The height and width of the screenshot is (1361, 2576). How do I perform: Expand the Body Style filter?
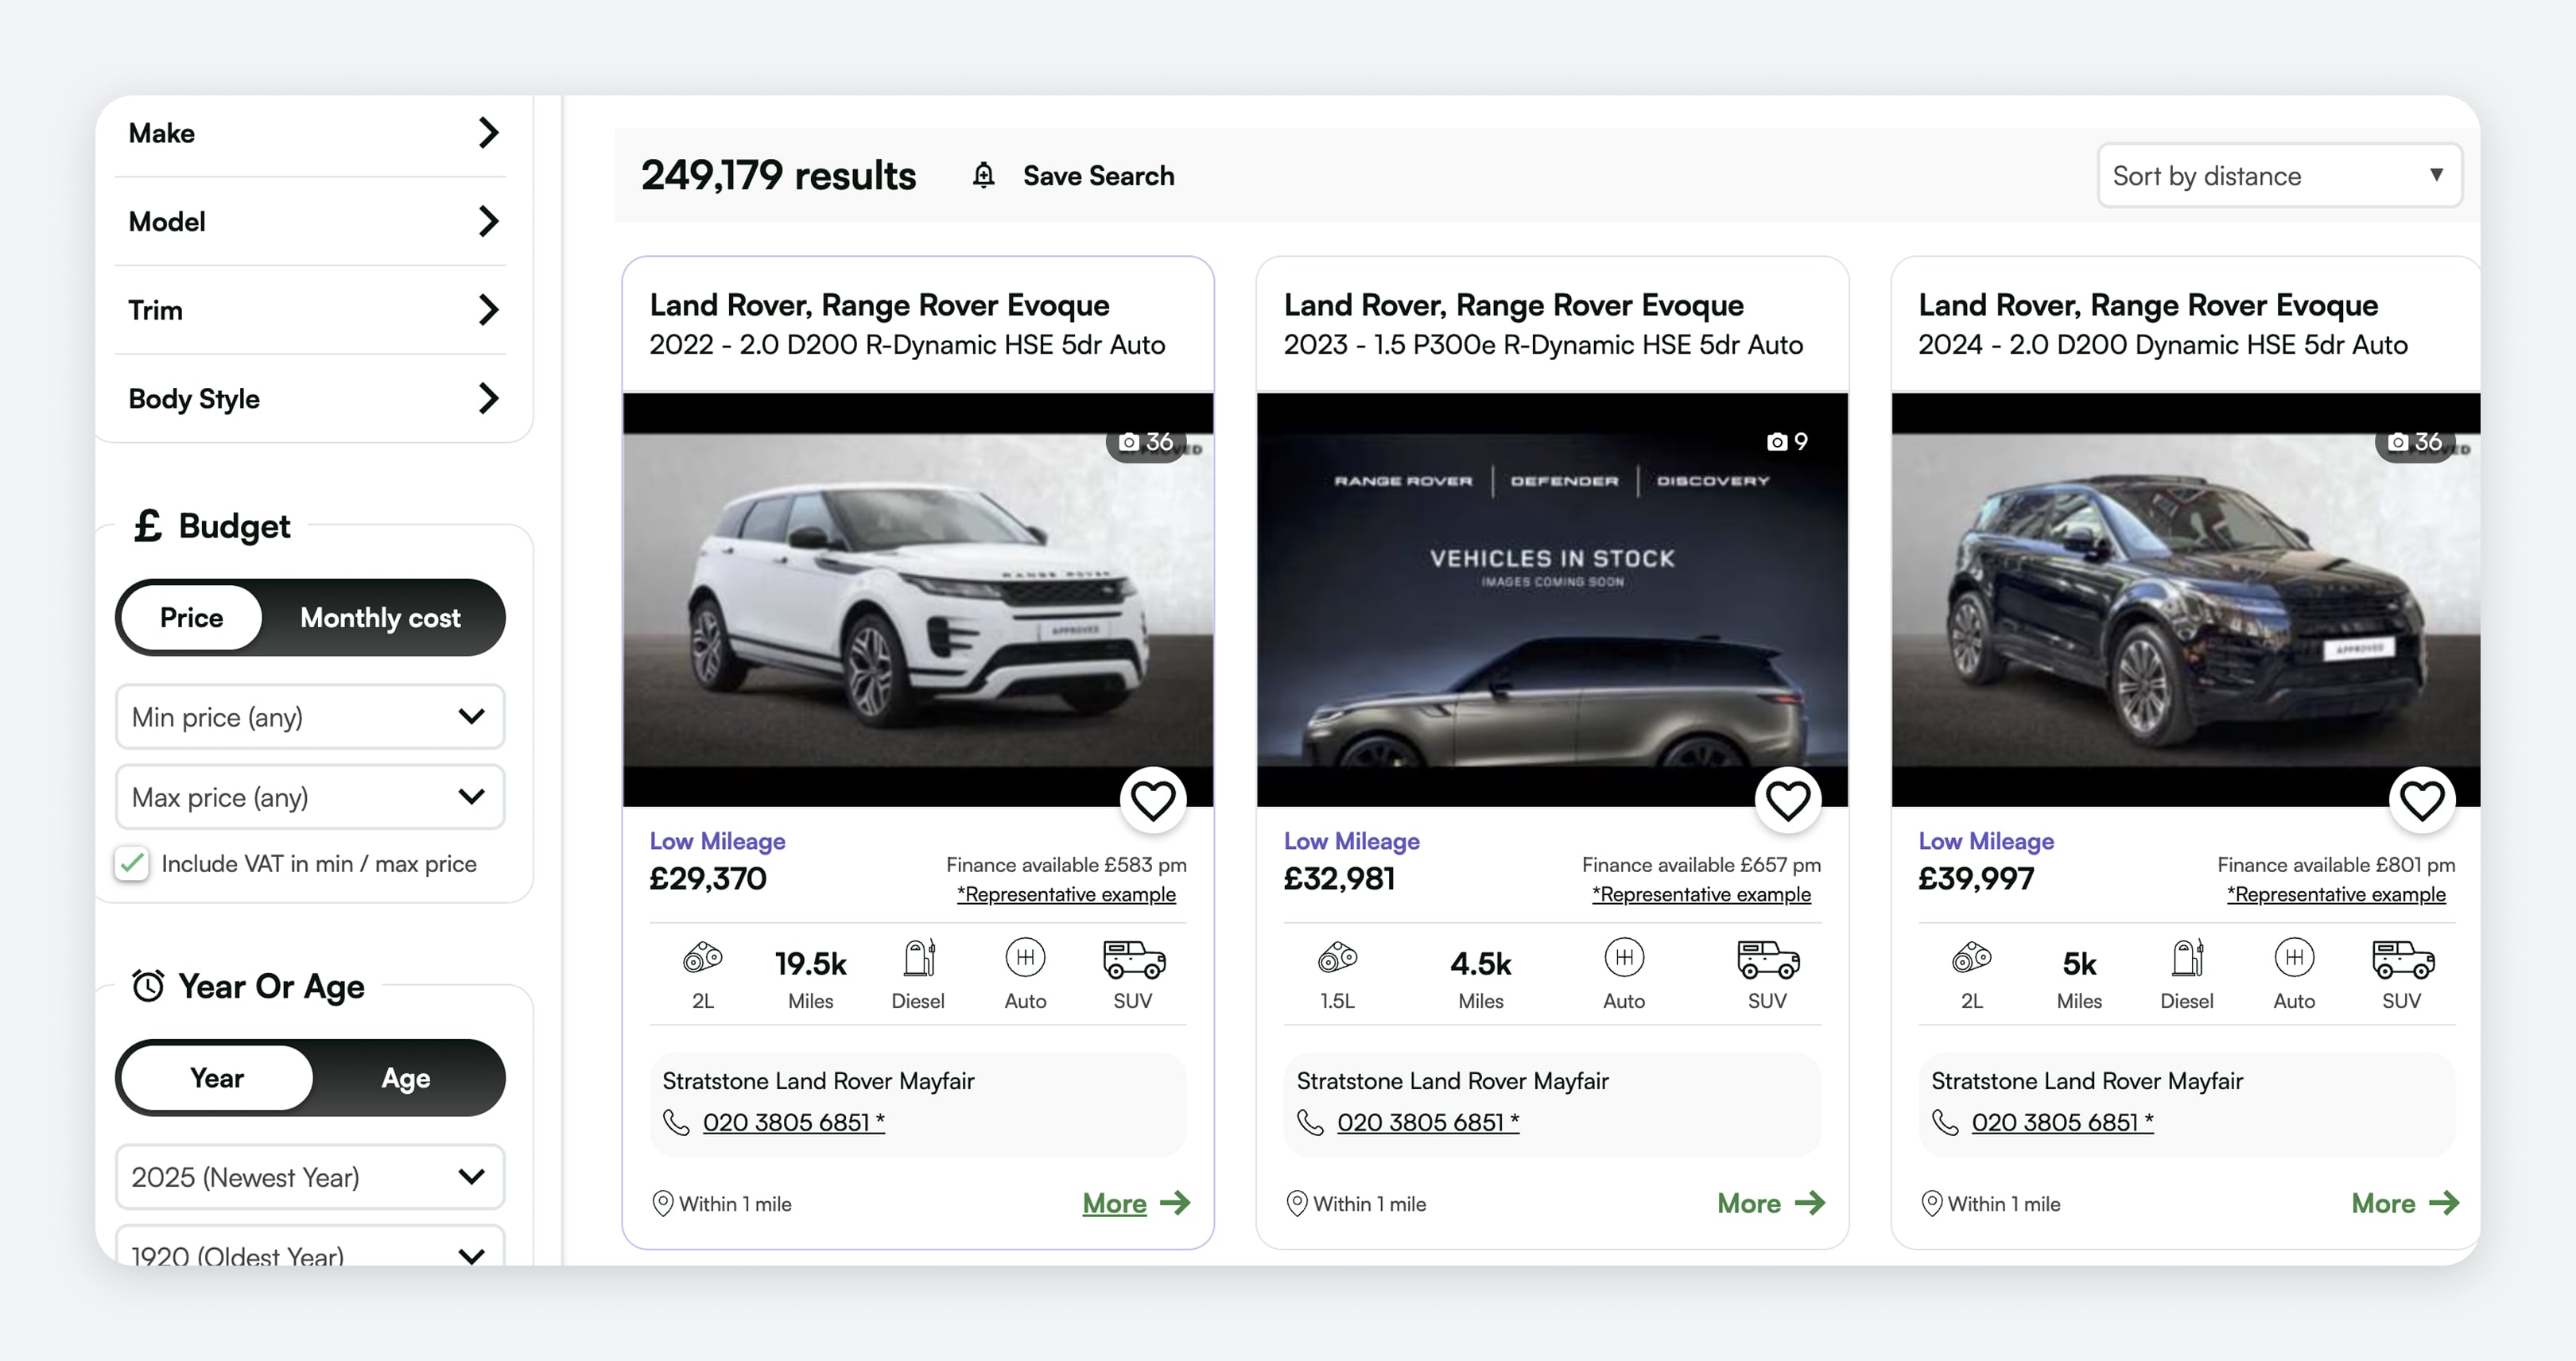tap(312, 399)
